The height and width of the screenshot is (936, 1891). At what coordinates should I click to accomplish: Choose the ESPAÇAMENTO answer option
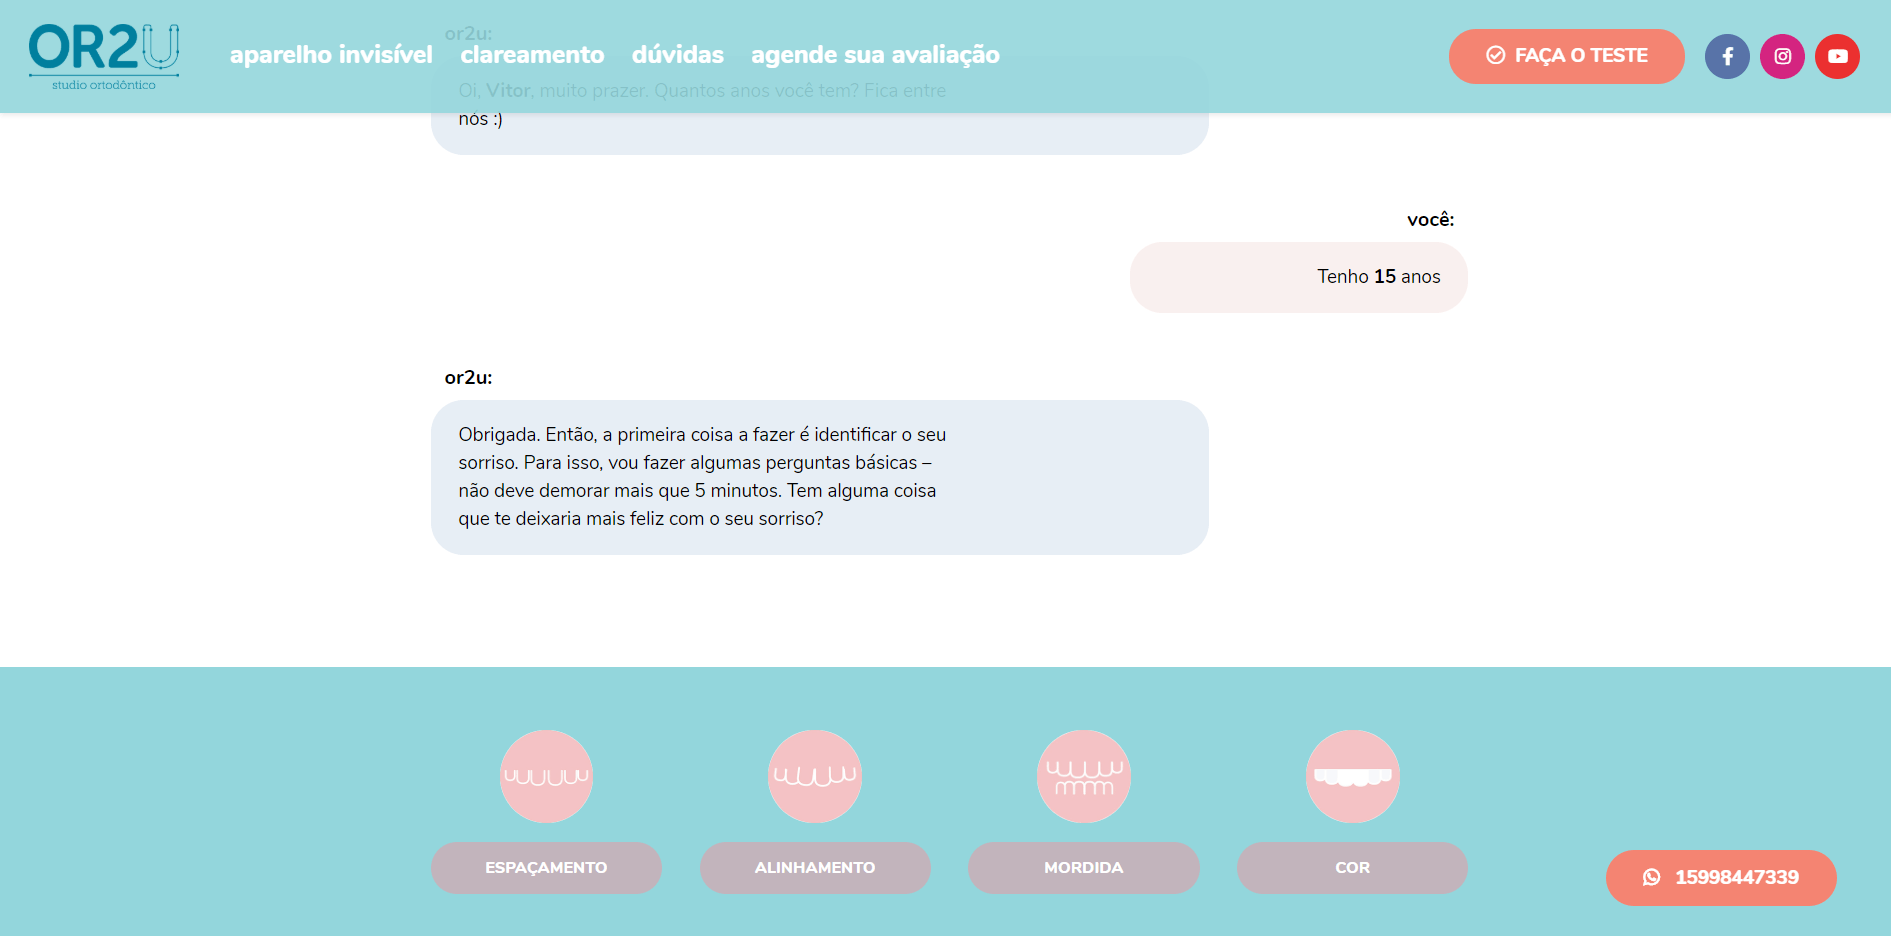click(546, 868)
